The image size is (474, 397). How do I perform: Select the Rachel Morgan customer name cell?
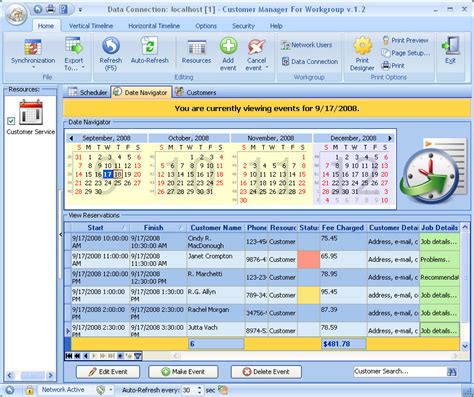click(x=216, y=313)
